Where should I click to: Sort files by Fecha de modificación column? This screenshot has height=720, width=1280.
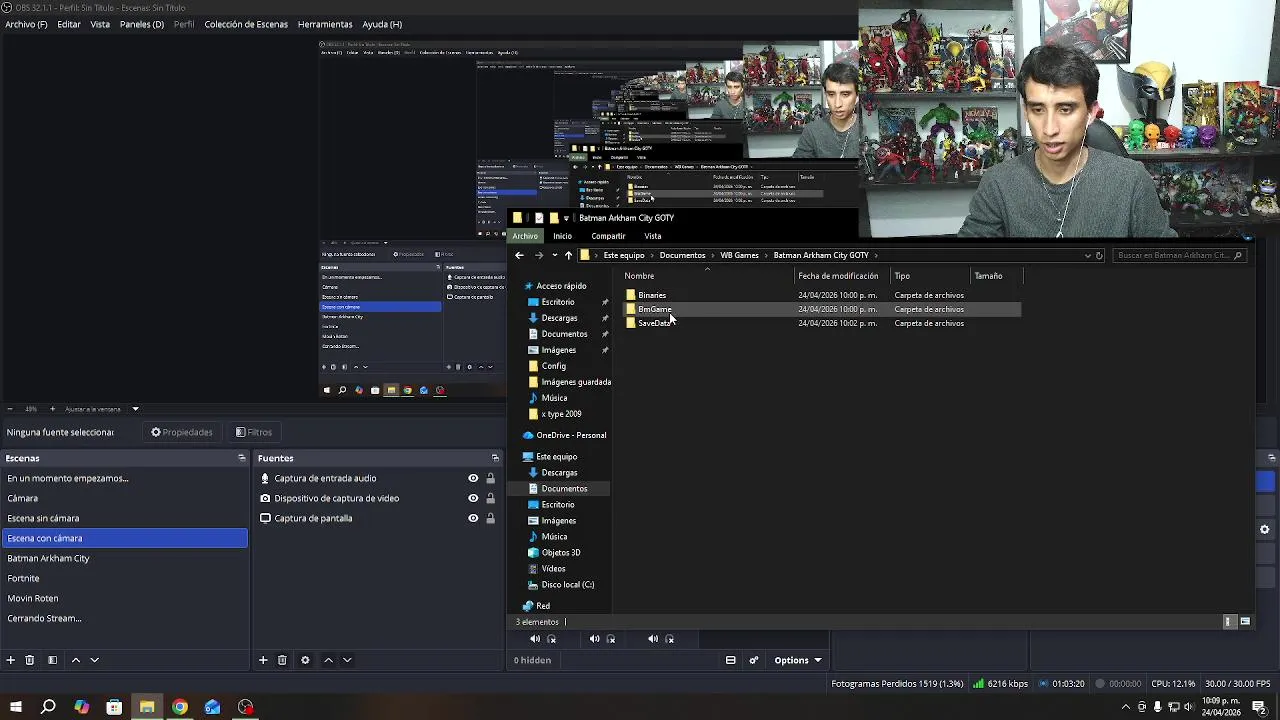click(x=838, y=276)
